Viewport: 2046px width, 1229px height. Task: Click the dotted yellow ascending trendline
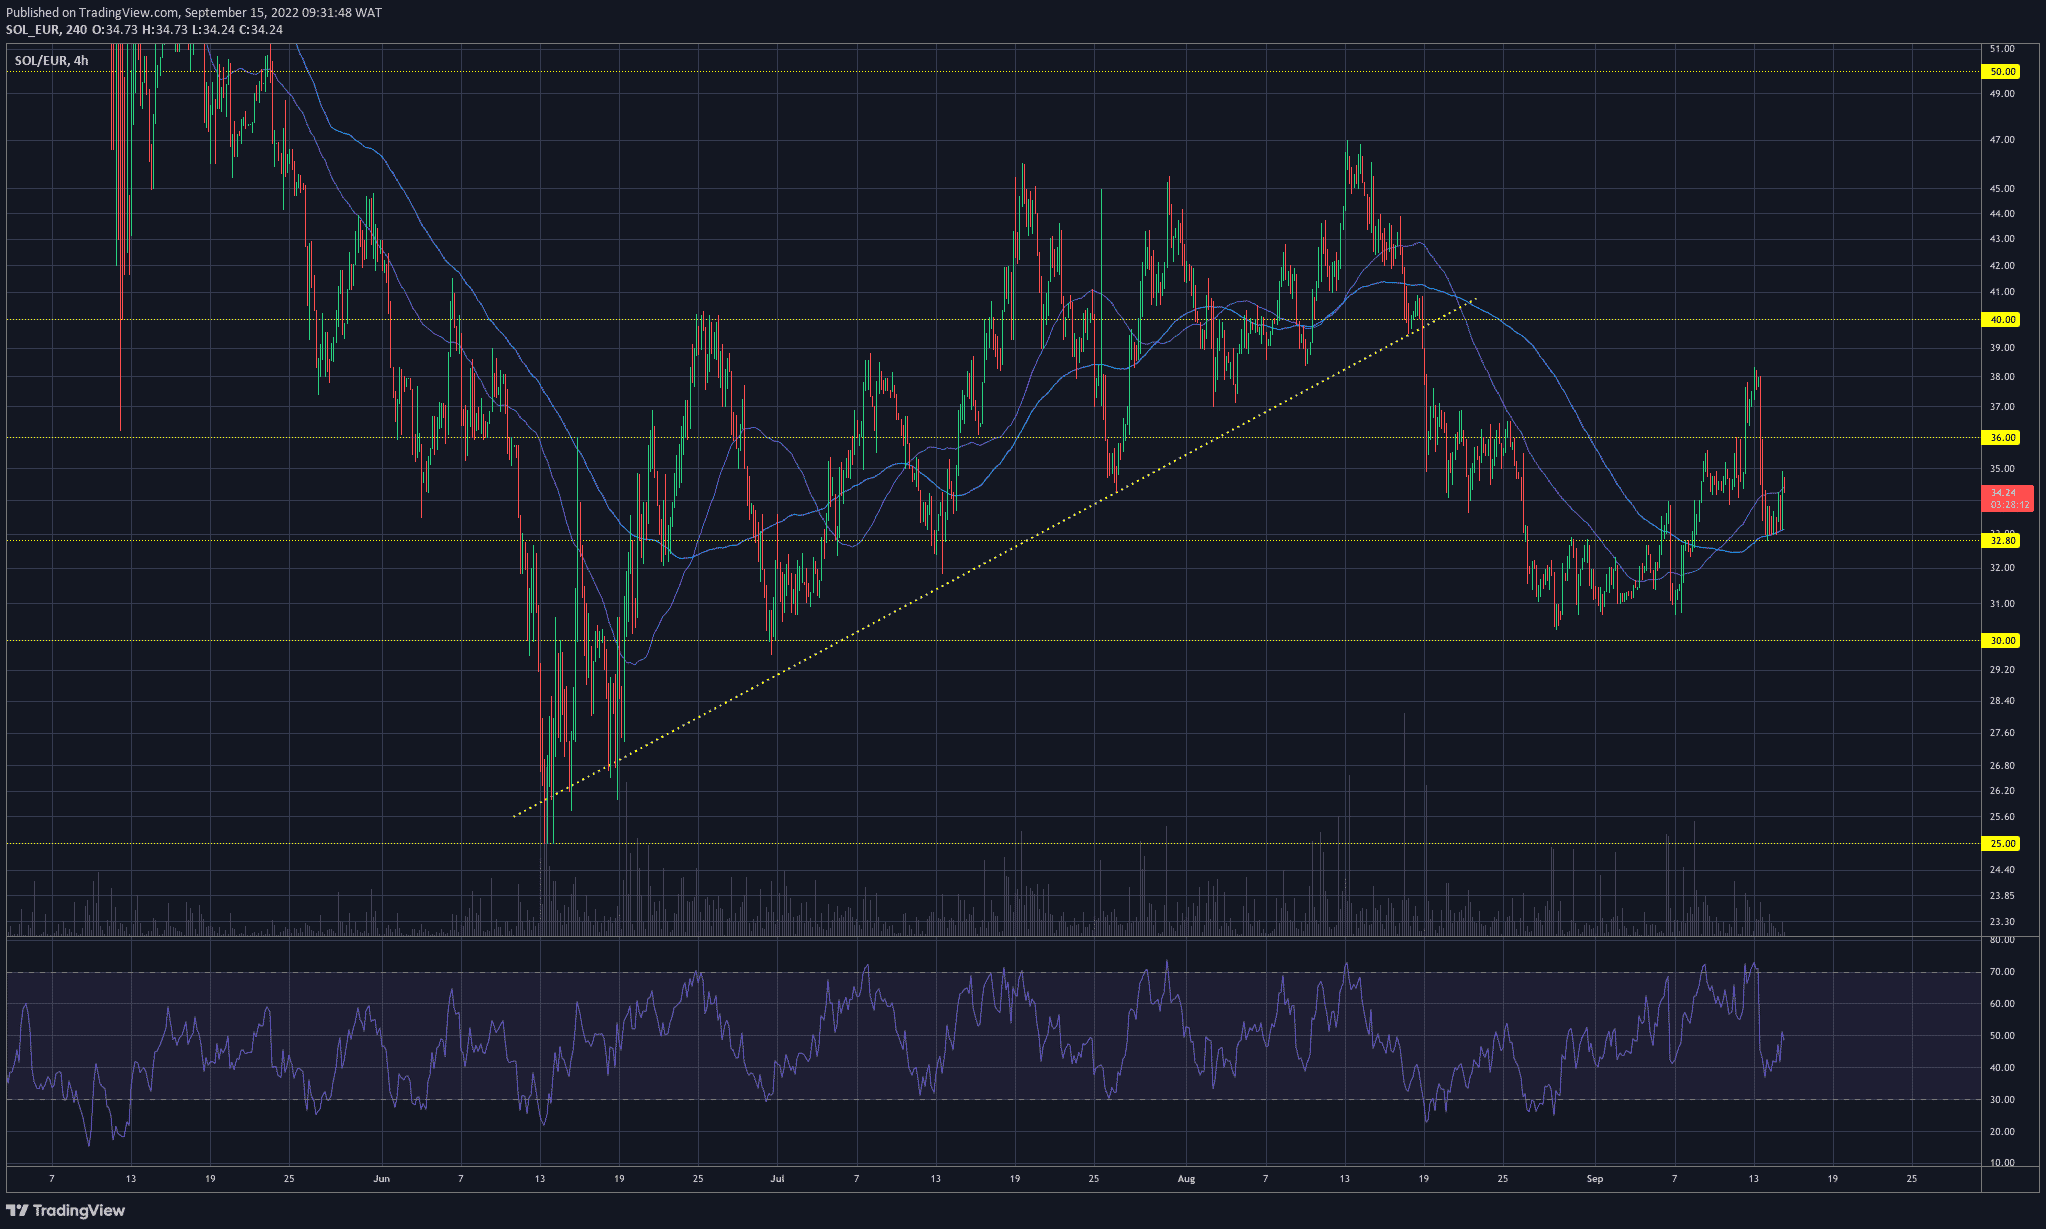995,557
